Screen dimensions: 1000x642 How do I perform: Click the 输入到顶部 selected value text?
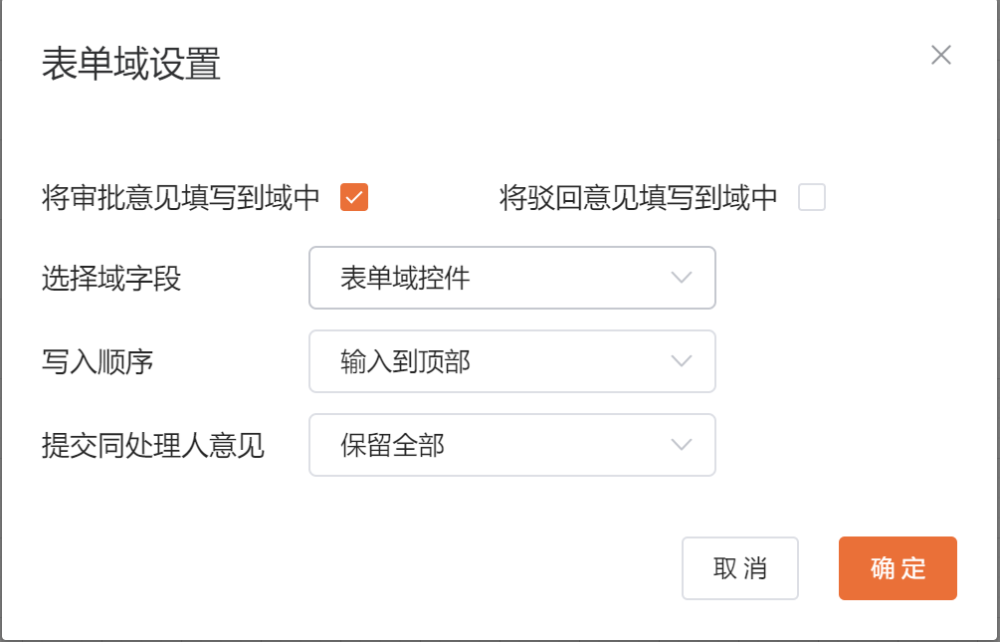[405, 361]
